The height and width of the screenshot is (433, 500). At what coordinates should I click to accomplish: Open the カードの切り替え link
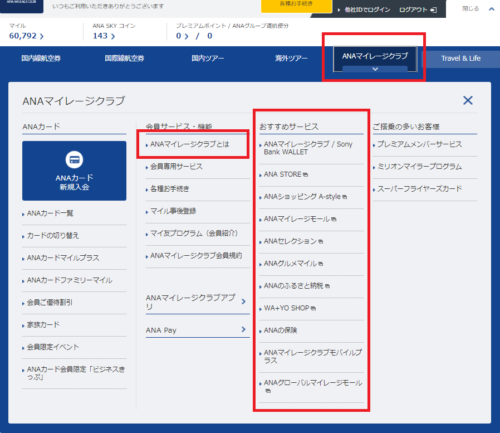[53, 236]
